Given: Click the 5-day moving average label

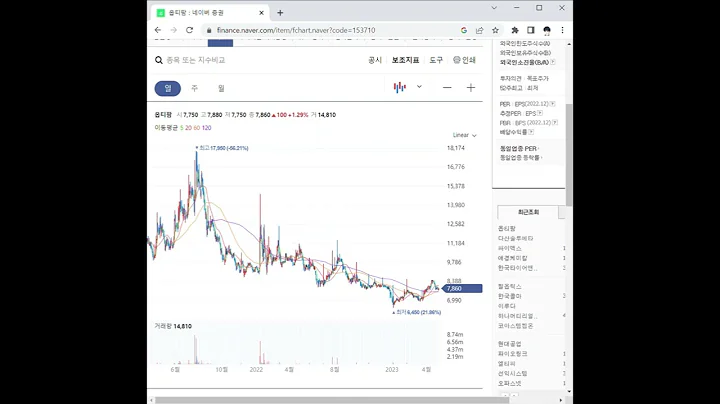Looking at the screenshot, I should (181, 128).
